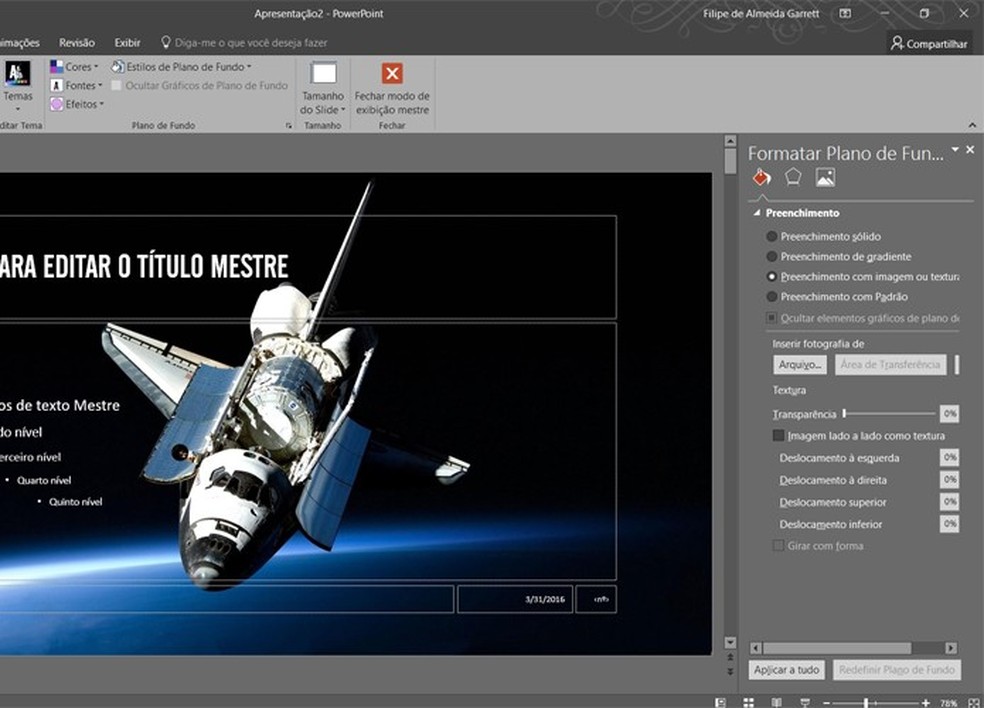Choose Preenchimento de gradiente option
Screen dimensions: 984x708
click(772, 256)
